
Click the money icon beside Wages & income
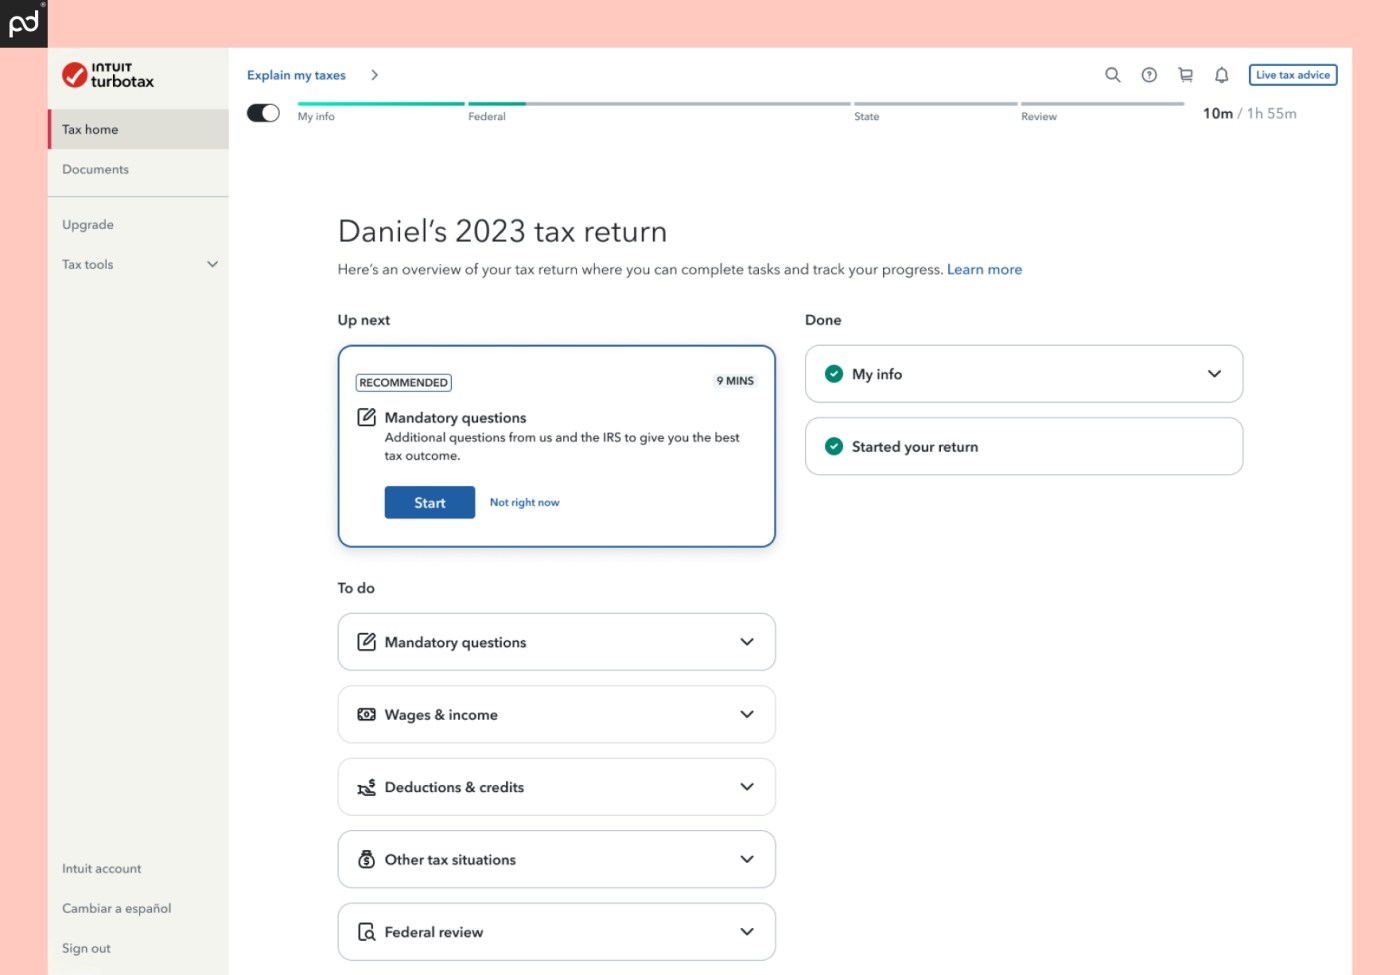(x=366, y=714)
